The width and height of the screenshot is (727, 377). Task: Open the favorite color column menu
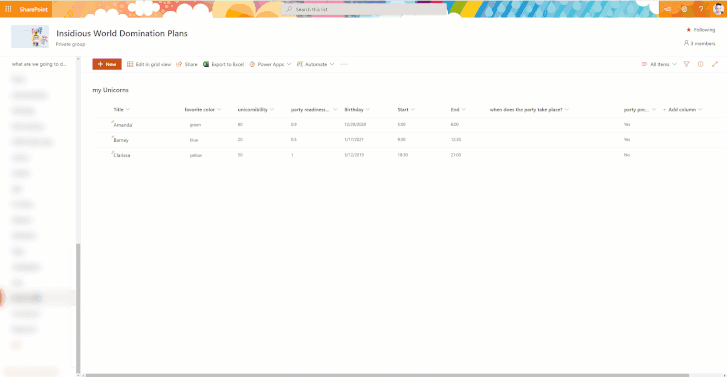[x=203, y=109]
